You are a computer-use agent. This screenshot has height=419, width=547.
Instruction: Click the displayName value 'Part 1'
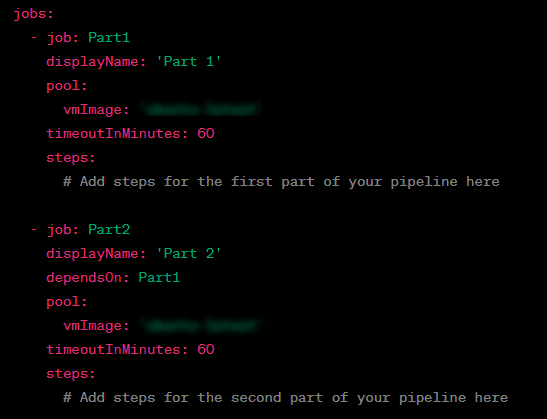189,62
